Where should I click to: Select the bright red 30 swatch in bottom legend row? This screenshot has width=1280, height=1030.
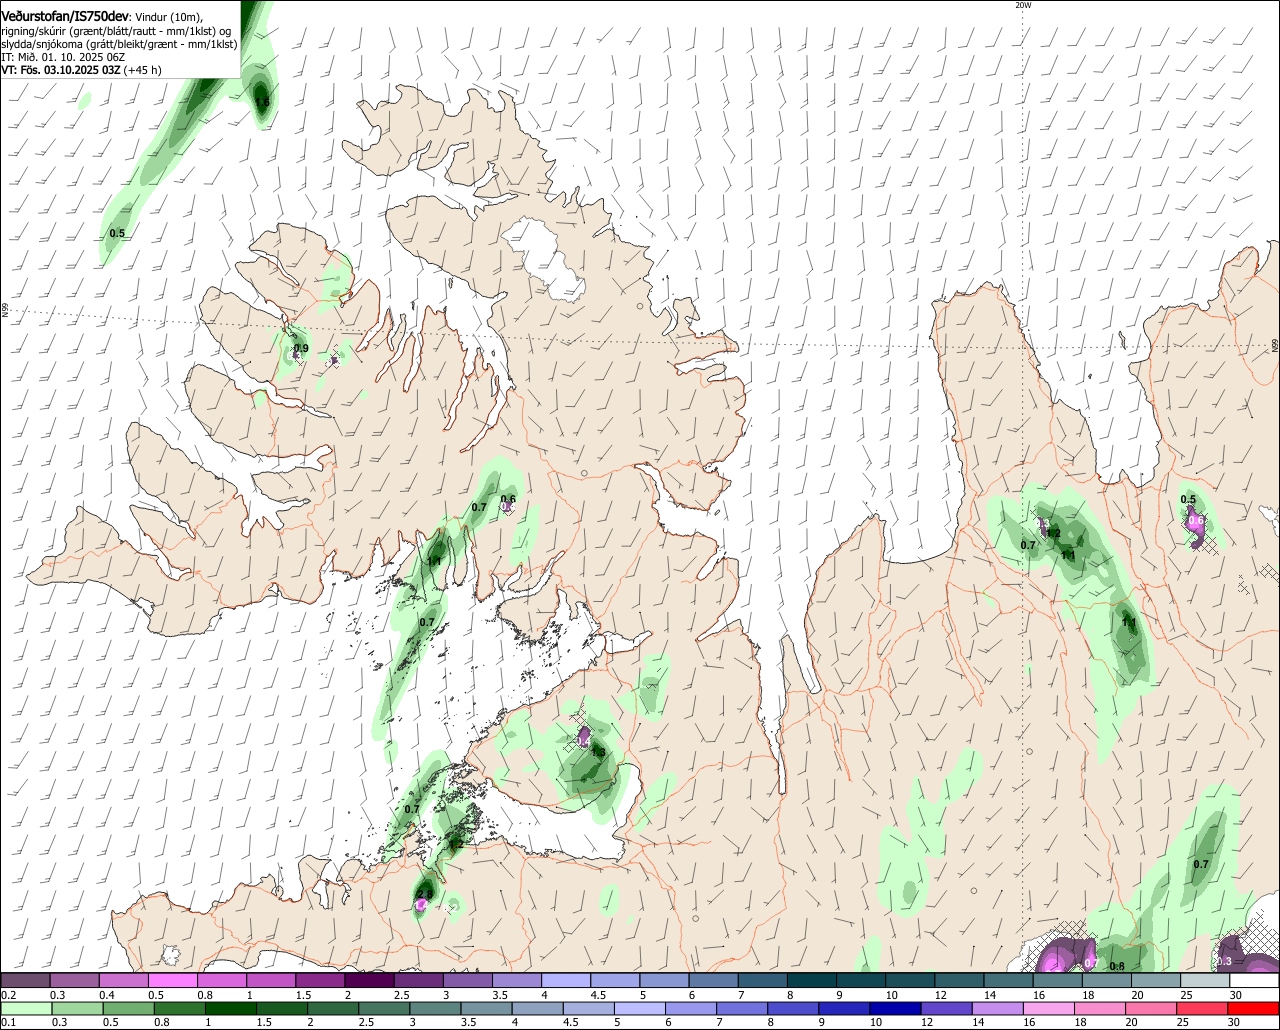tap(1254, 1008)
